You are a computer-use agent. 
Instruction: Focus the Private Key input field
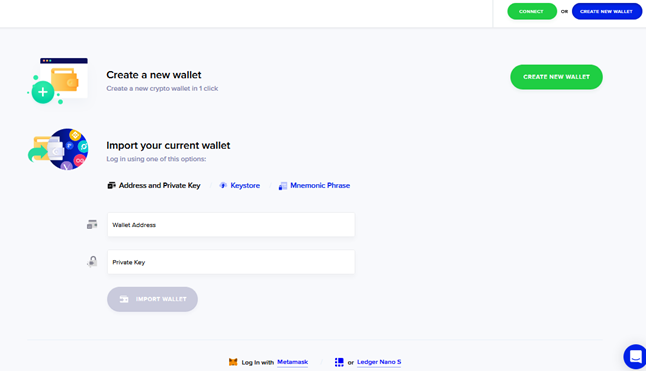pyautogui.click(x=231, y=262)
